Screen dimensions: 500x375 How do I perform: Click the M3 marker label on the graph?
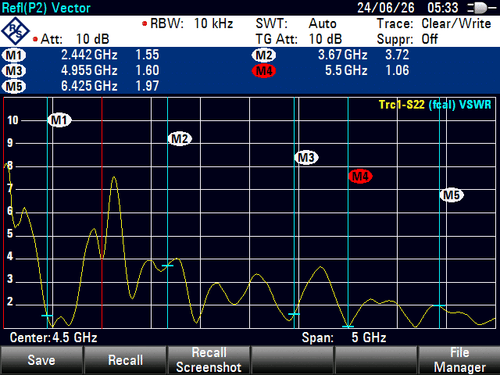point(306,157)
